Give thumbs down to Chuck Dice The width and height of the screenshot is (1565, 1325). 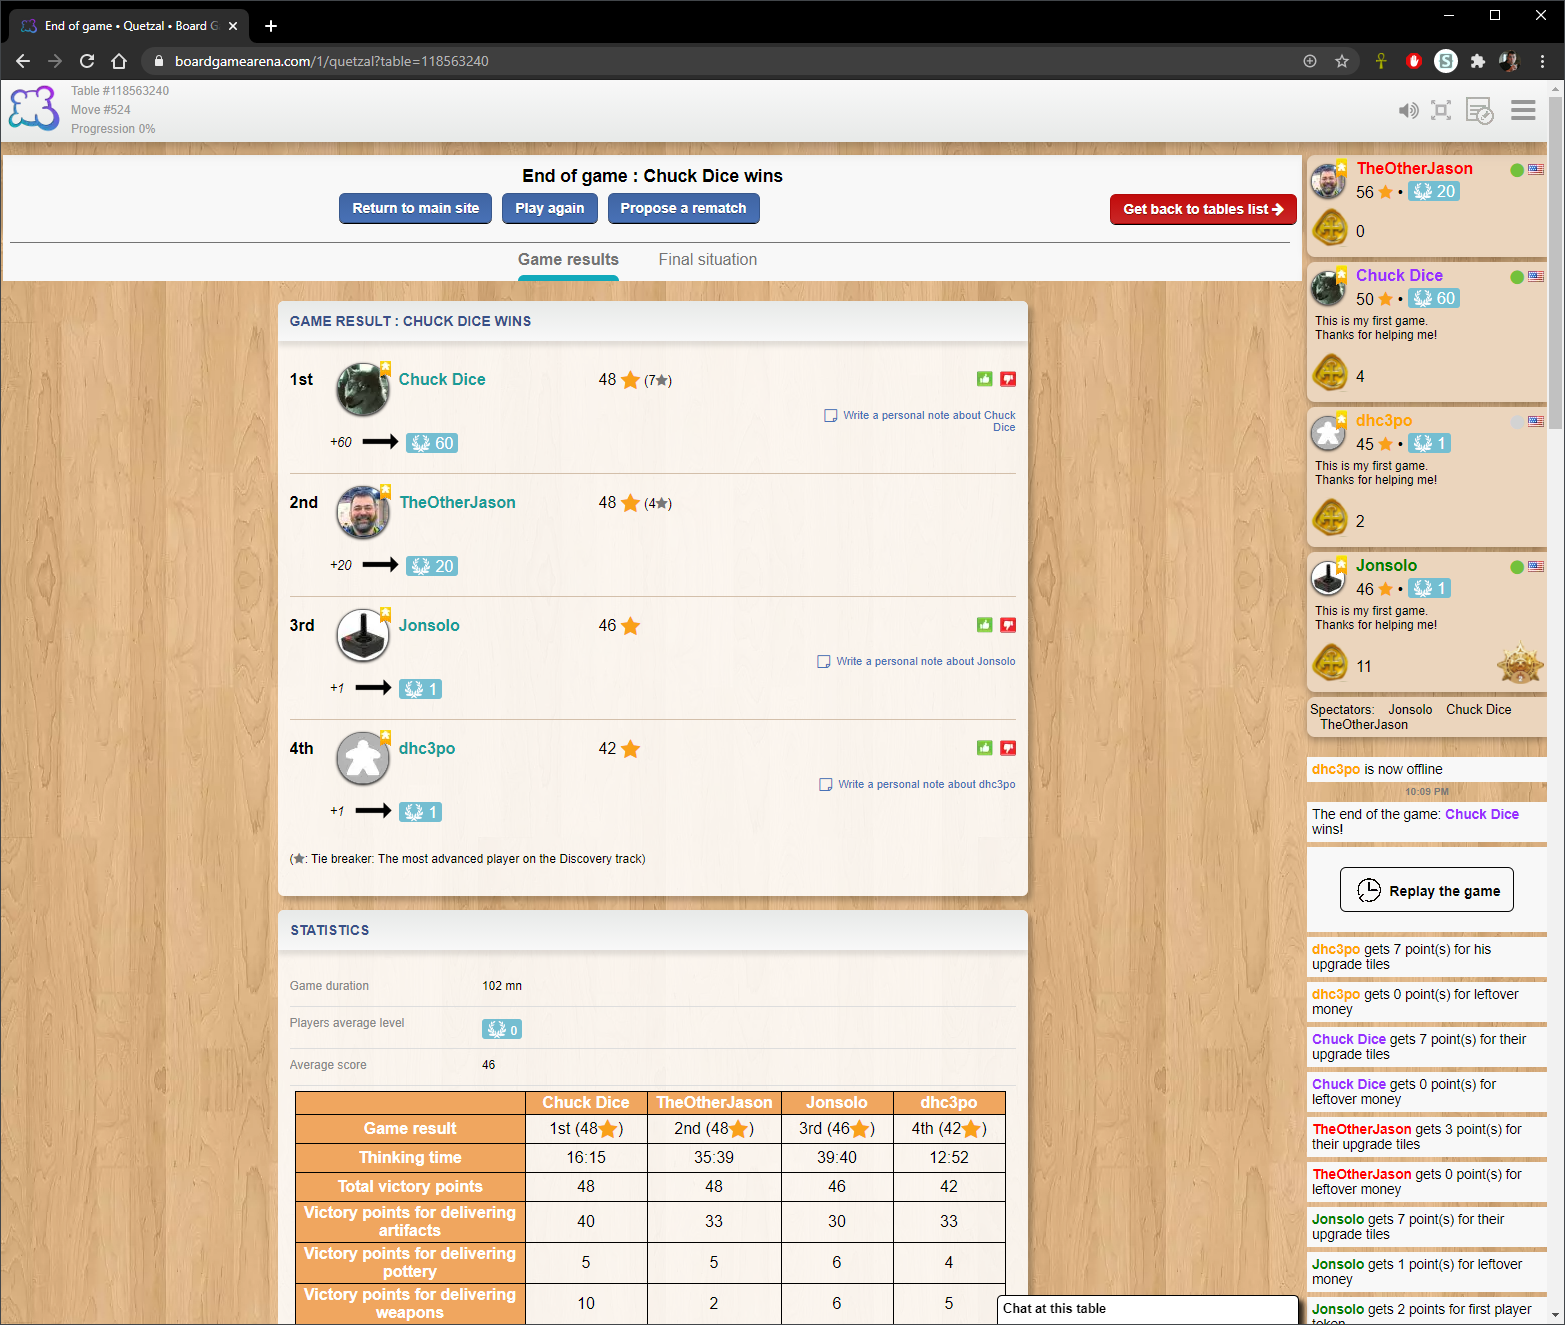1008,379
